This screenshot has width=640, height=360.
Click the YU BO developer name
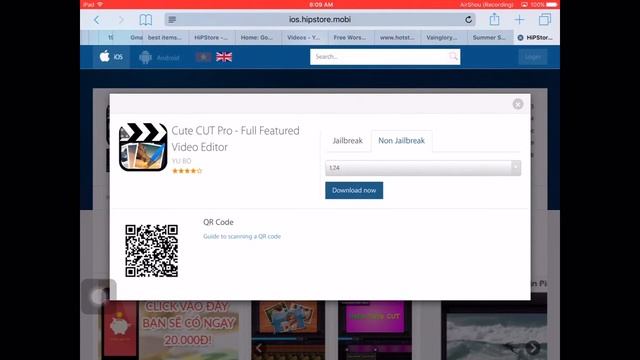(x=181, y=161)
